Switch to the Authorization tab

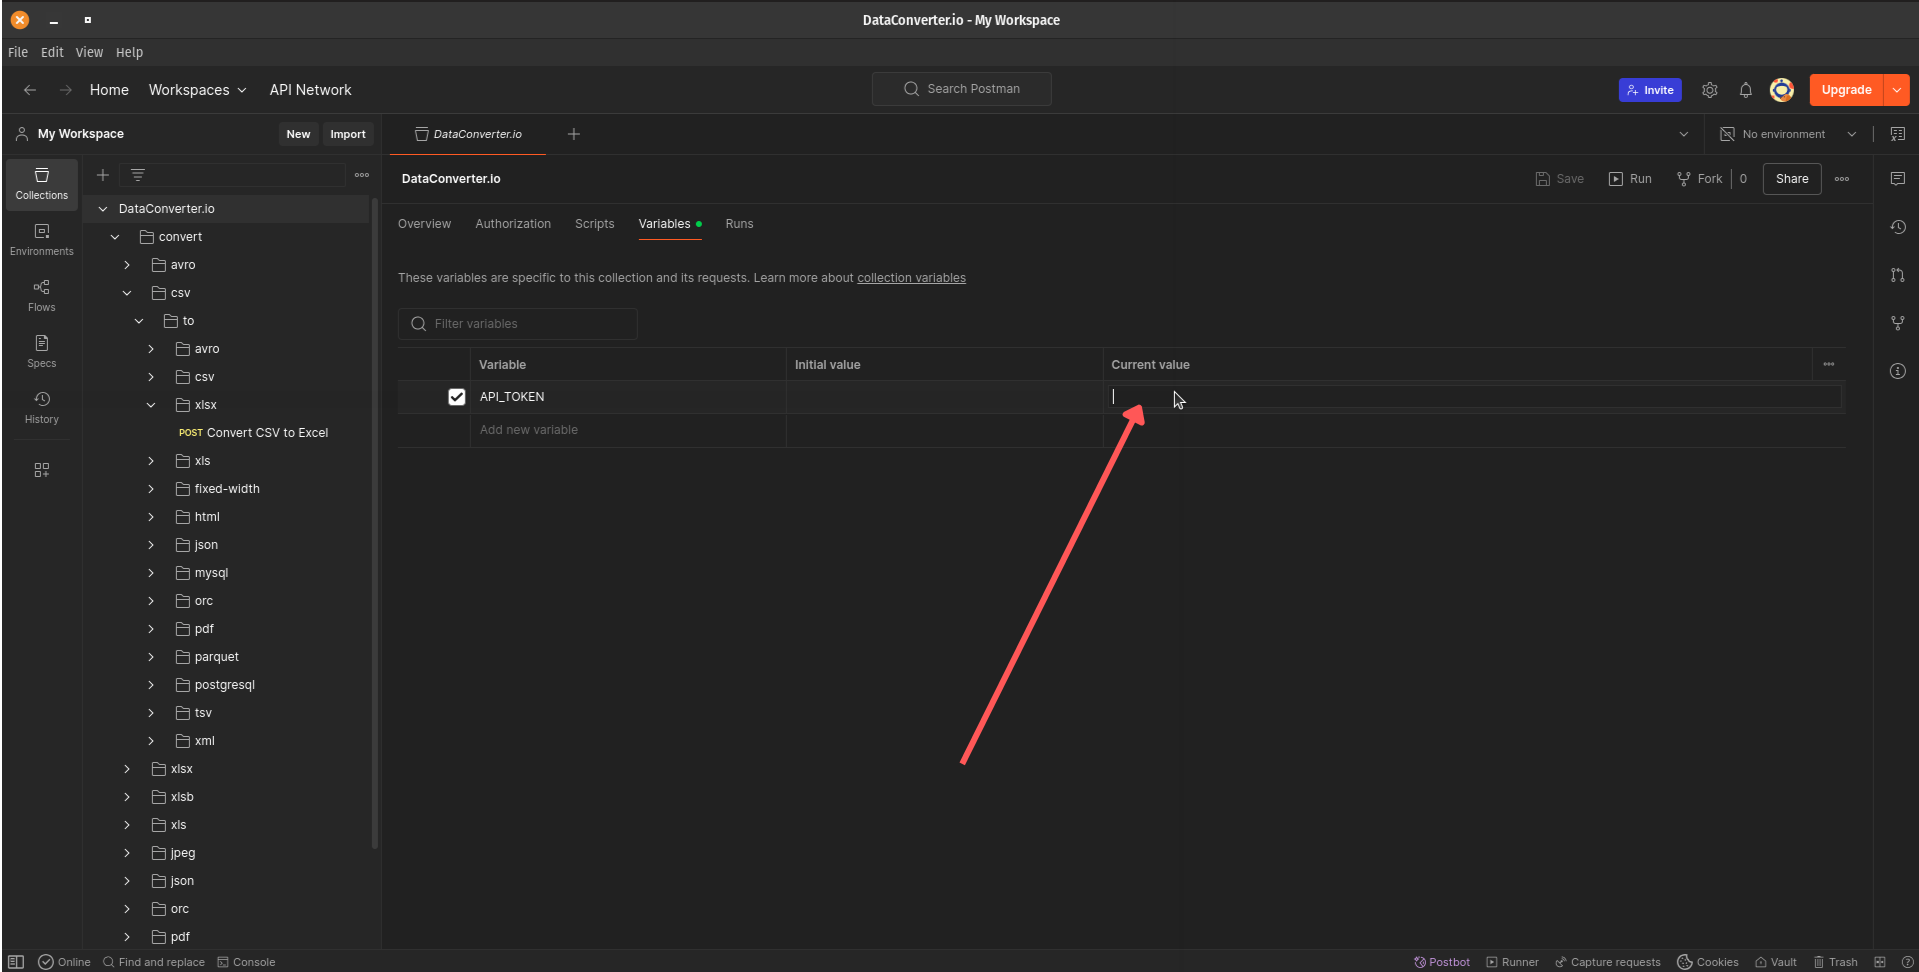click(x=513, y=224)
